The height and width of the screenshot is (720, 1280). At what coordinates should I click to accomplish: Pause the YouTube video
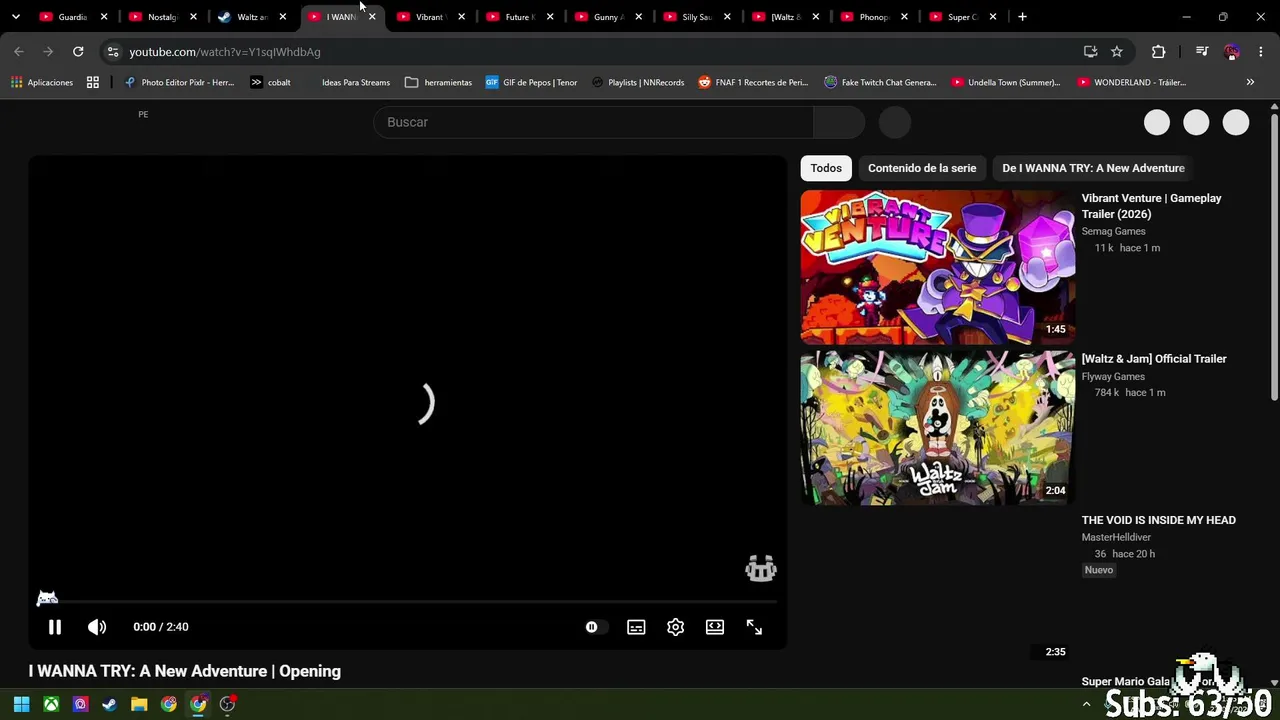[55, 627]
